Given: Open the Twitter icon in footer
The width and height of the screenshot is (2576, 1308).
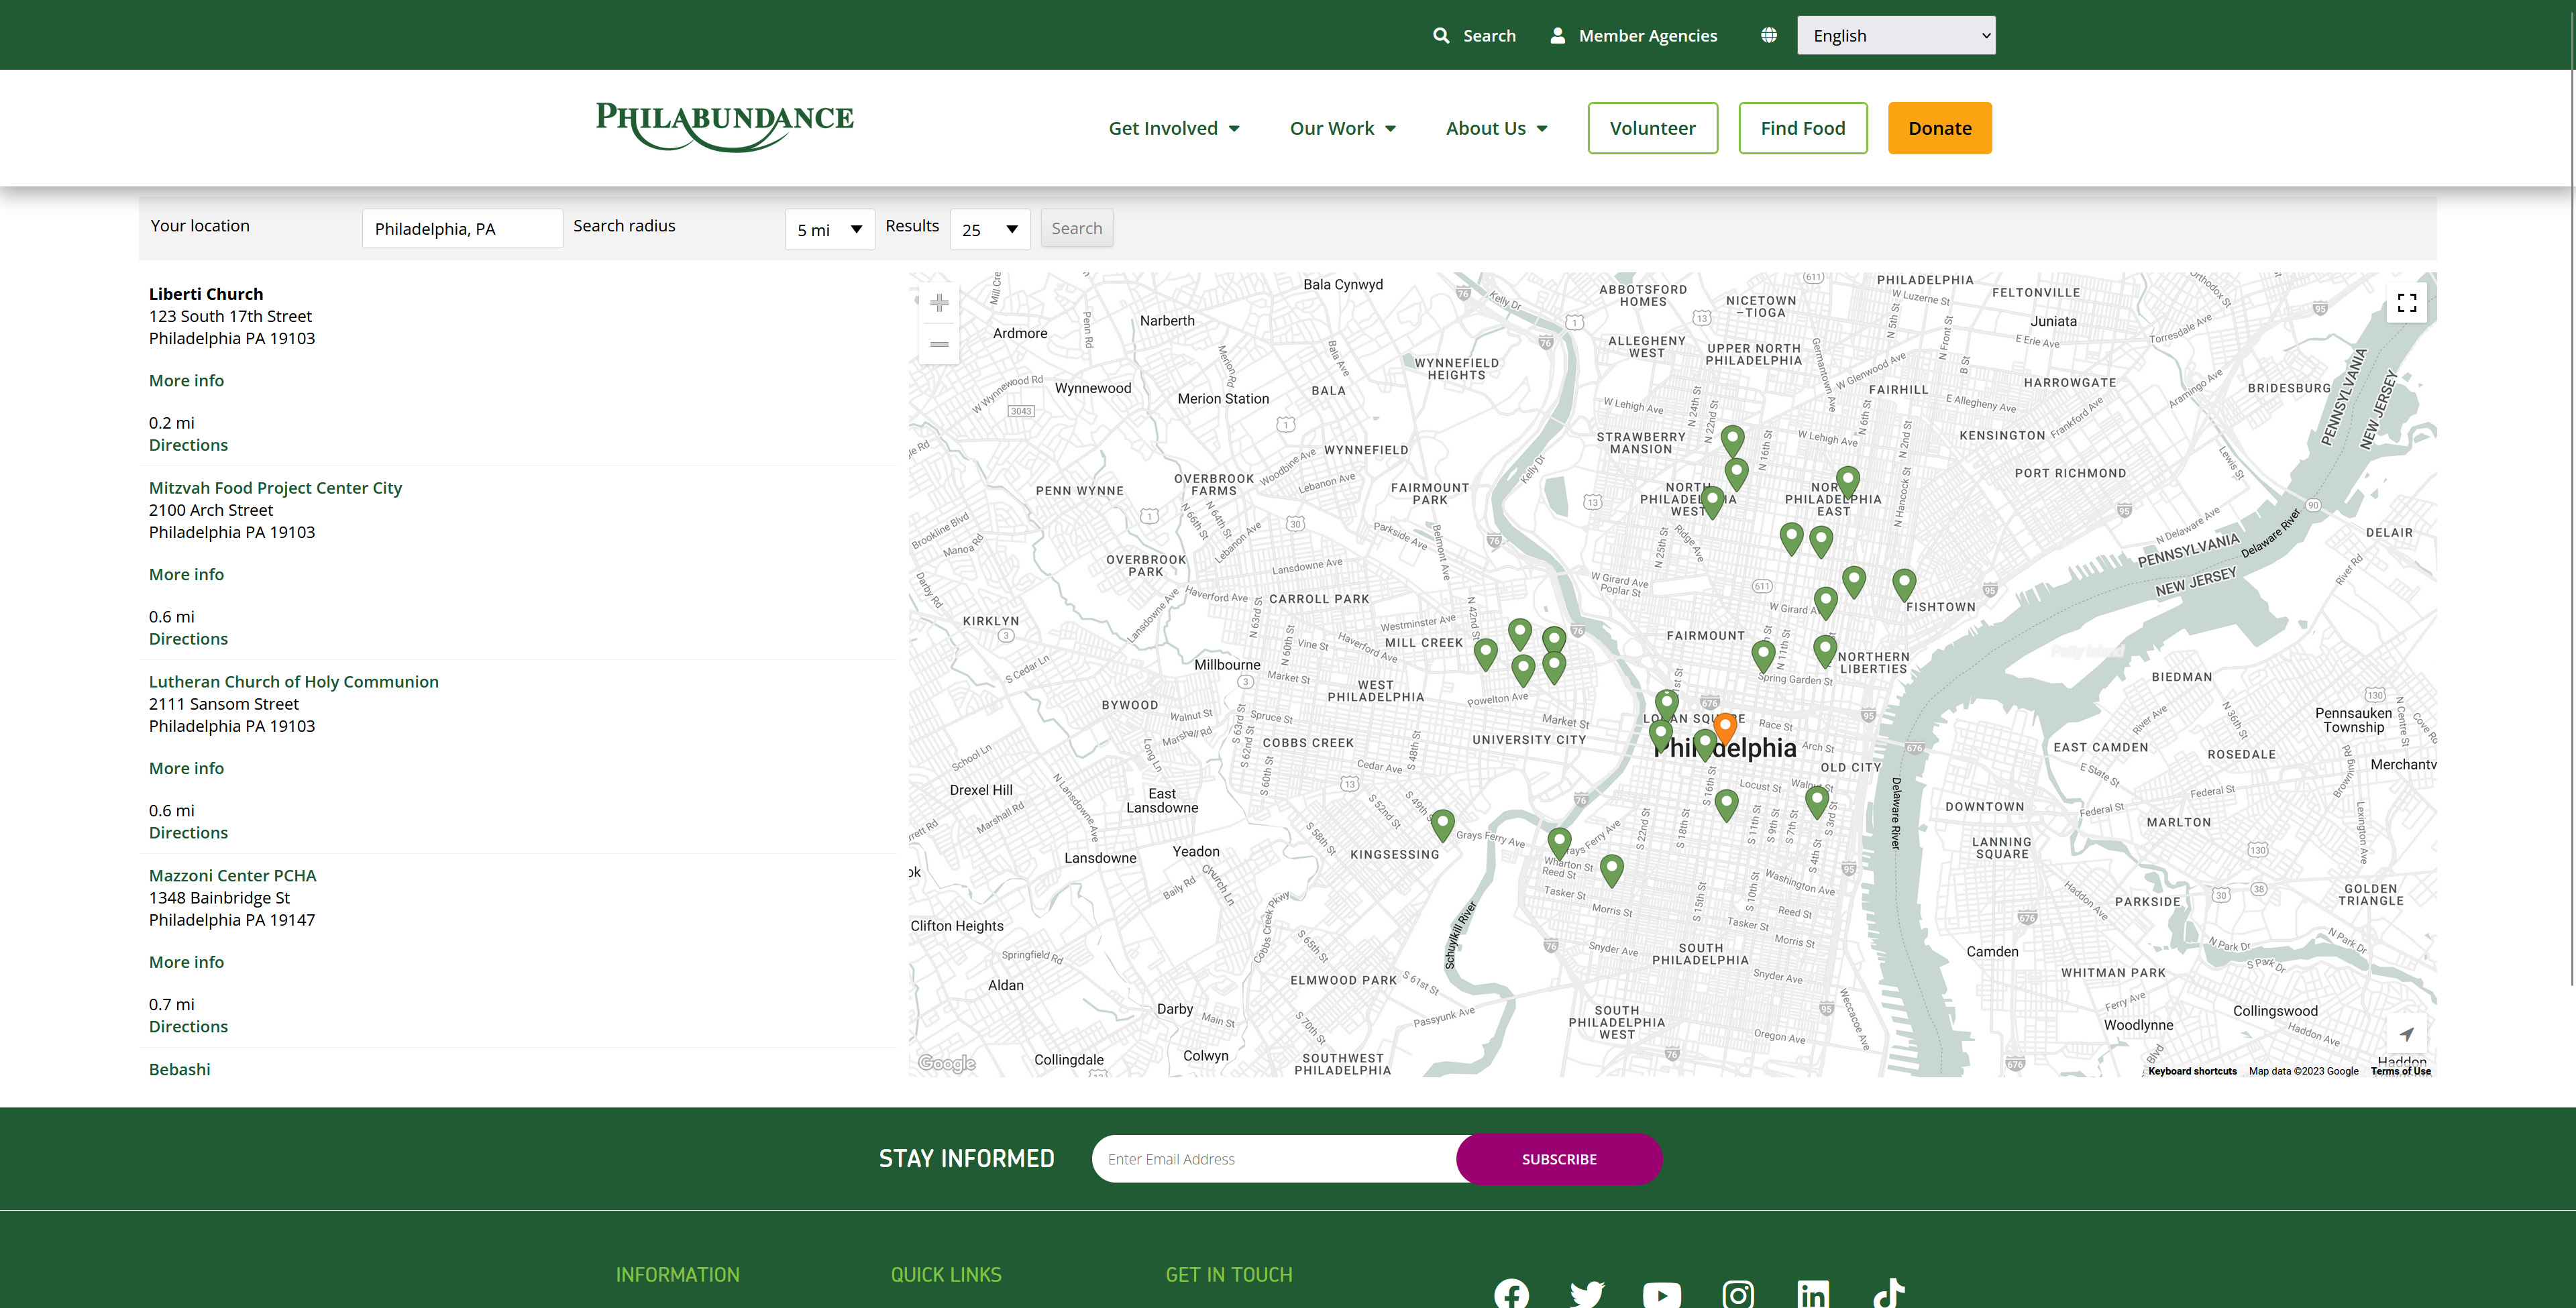Looking at the screenshot, I should pyautogui.click(x=1587, y=1294).
